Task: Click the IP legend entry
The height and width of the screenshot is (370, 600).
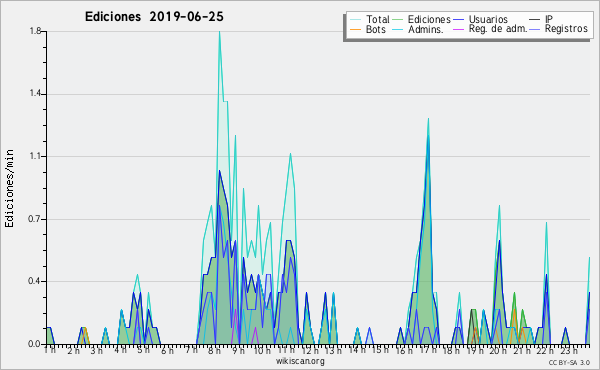Action: (x=541, y=19)
